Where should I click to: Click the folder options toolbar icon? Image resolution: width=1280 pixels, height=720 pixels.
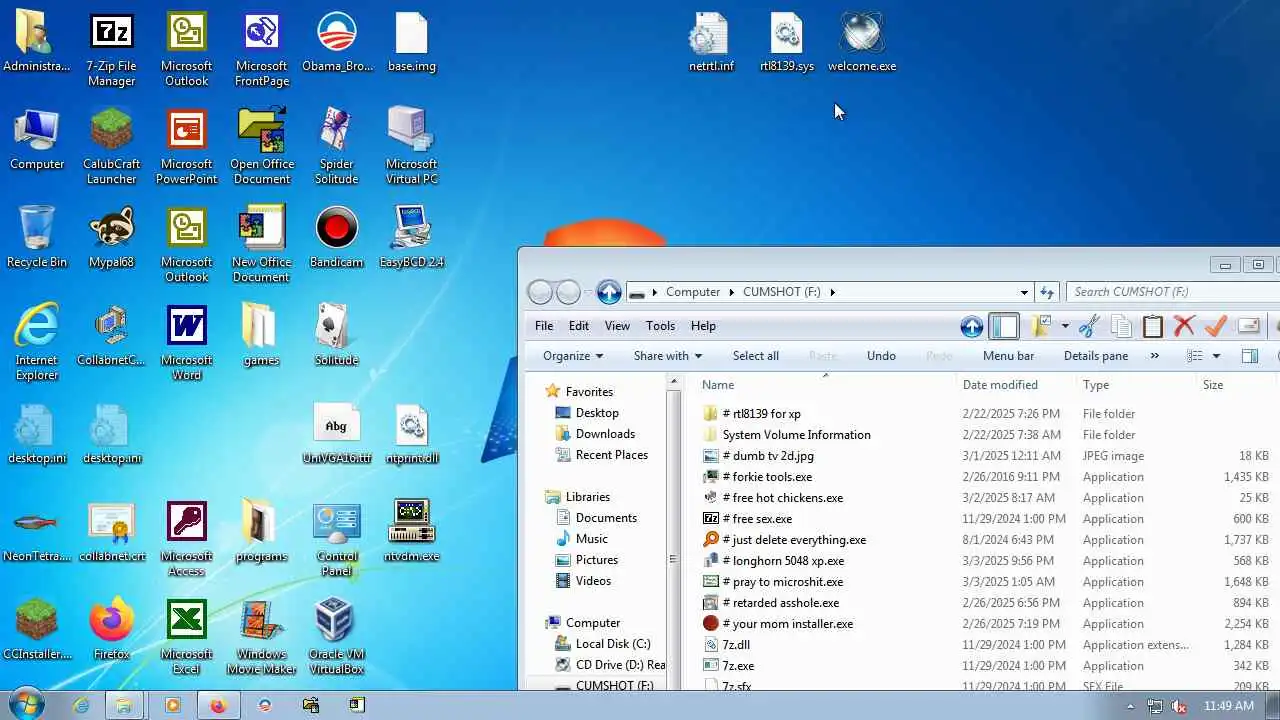pyautogui.click(x=1042, y=326)
